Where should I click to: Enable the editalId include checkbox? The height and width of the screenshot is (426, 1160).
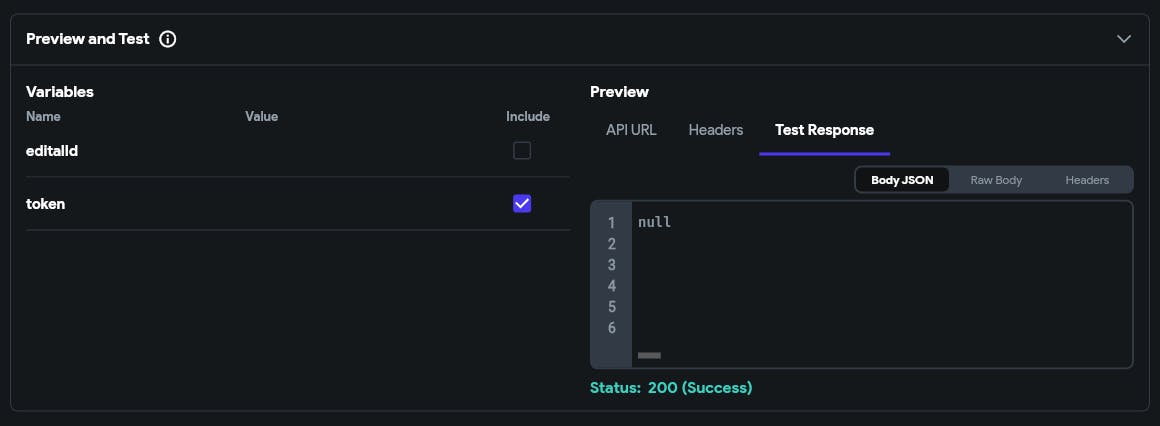[522, 151]
